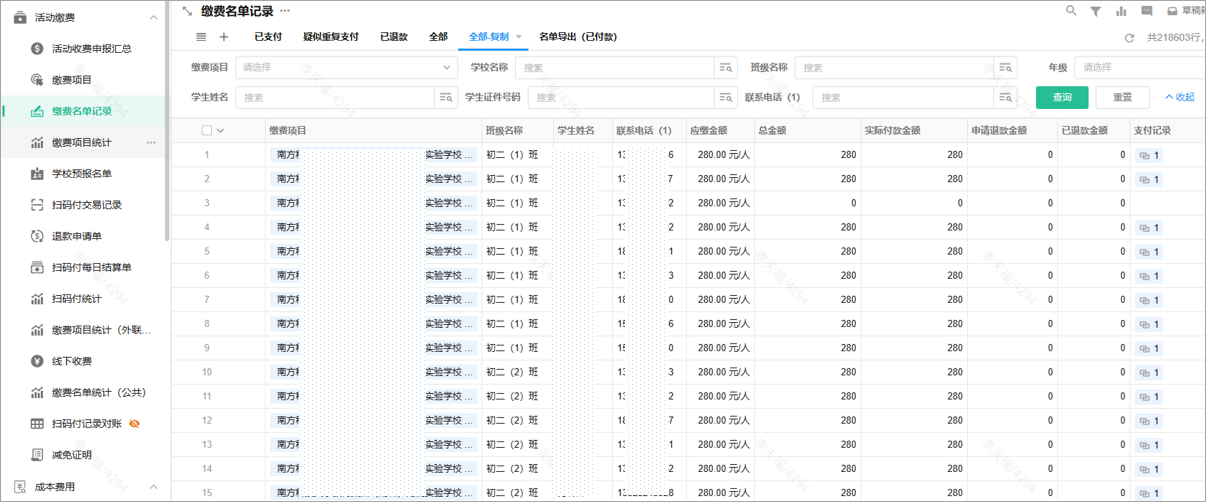Open the 年级 select dropdown
Screen dimensions: 1207x503
pyautogui.click(x=1138, y=68)
